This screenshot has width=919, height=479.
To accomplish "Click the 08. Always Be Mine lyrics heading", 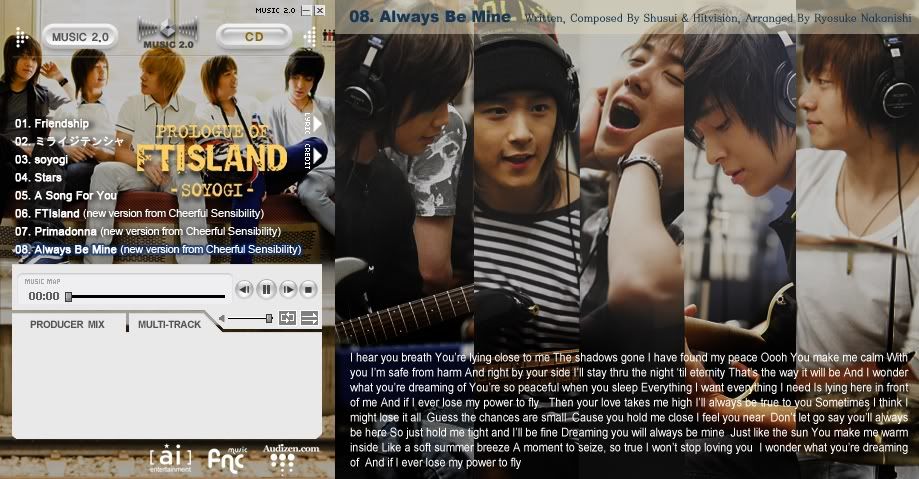I will click(x=430, y=16).
